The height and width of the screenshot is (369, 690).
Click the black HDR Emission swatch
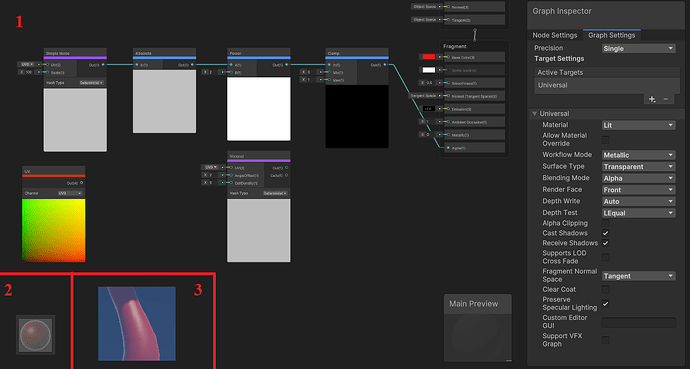pyautogui.click(x=429, y=109)
